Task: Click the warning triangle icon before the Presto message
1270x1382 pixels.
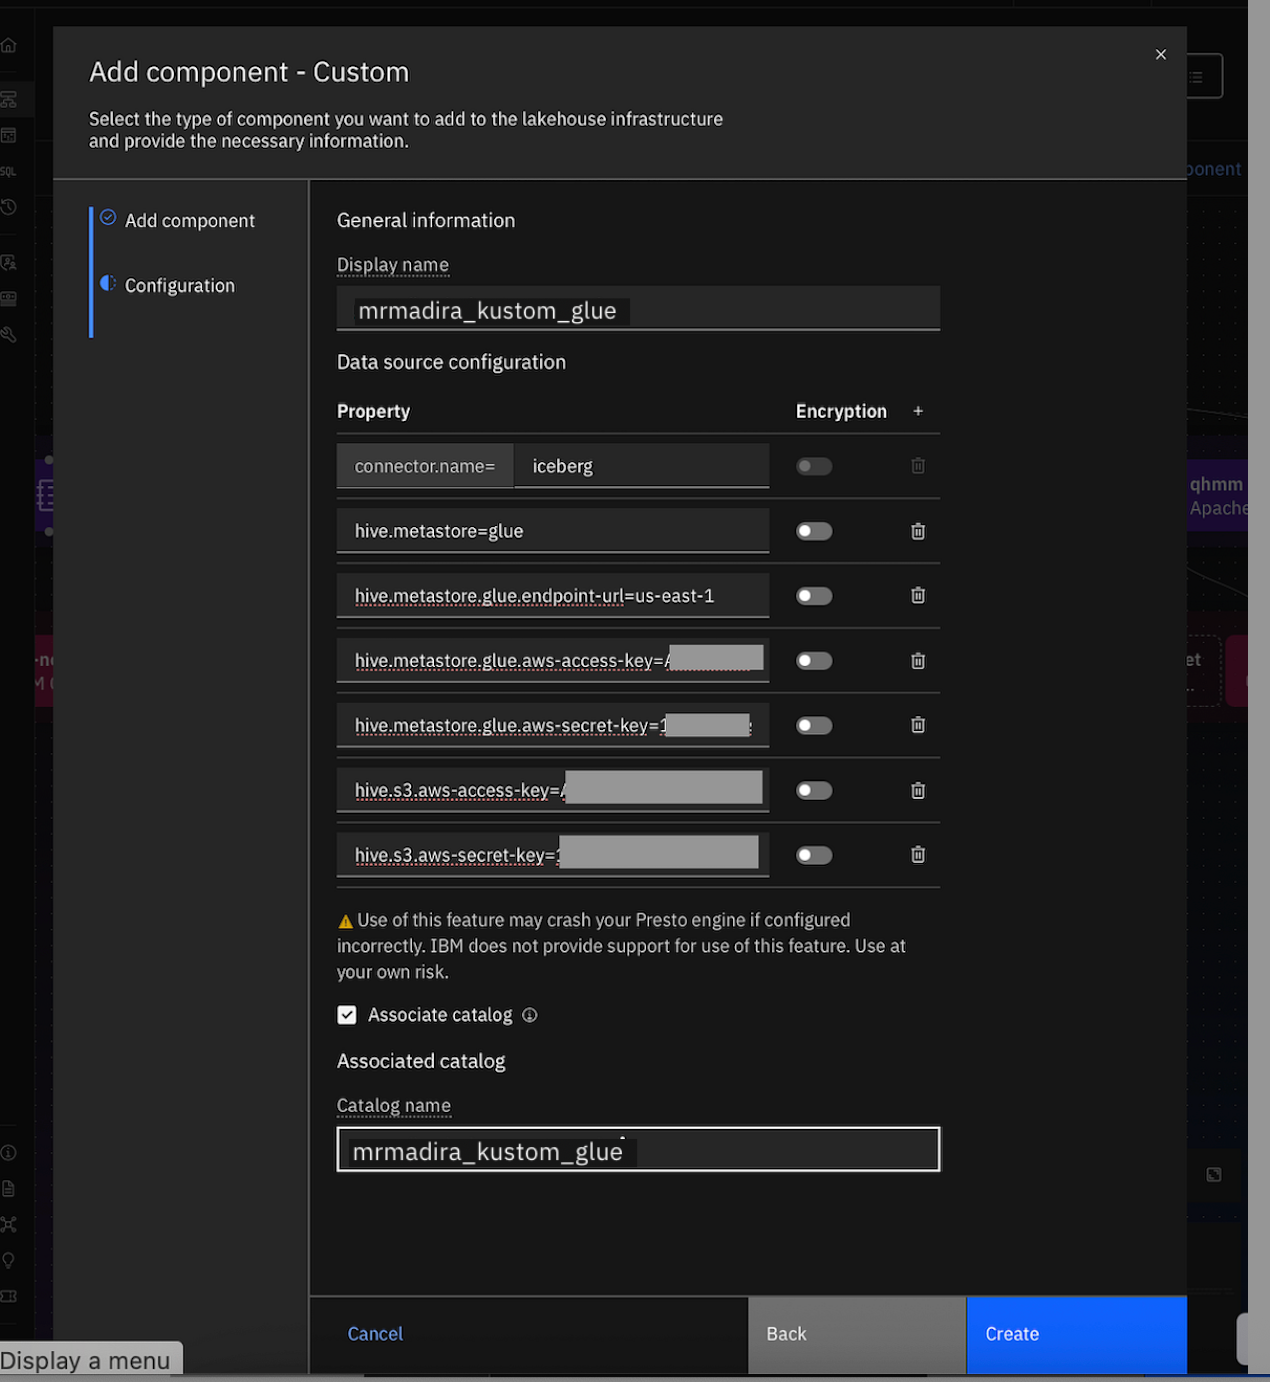Action: (345, 921)
